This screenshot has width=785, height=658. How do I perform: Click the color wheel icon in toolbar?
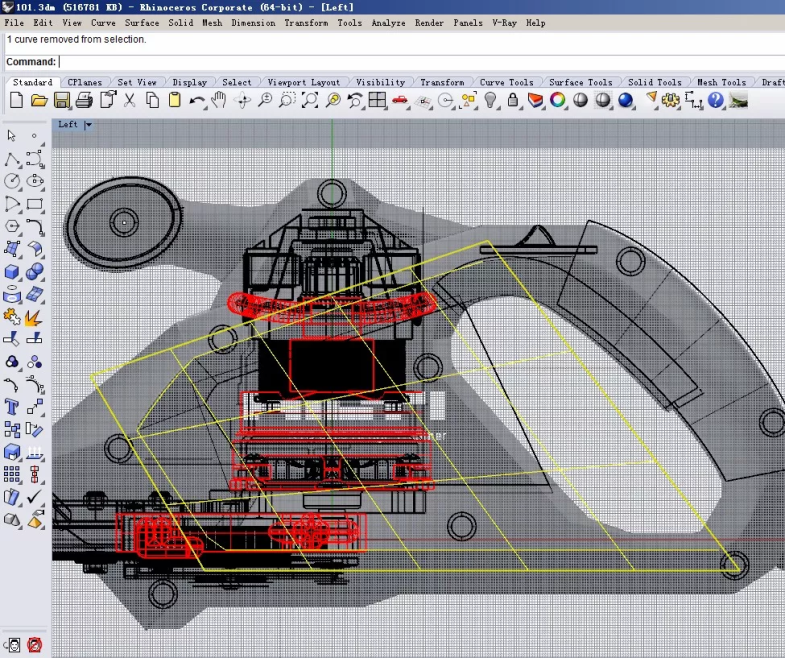tap(558, 100)
